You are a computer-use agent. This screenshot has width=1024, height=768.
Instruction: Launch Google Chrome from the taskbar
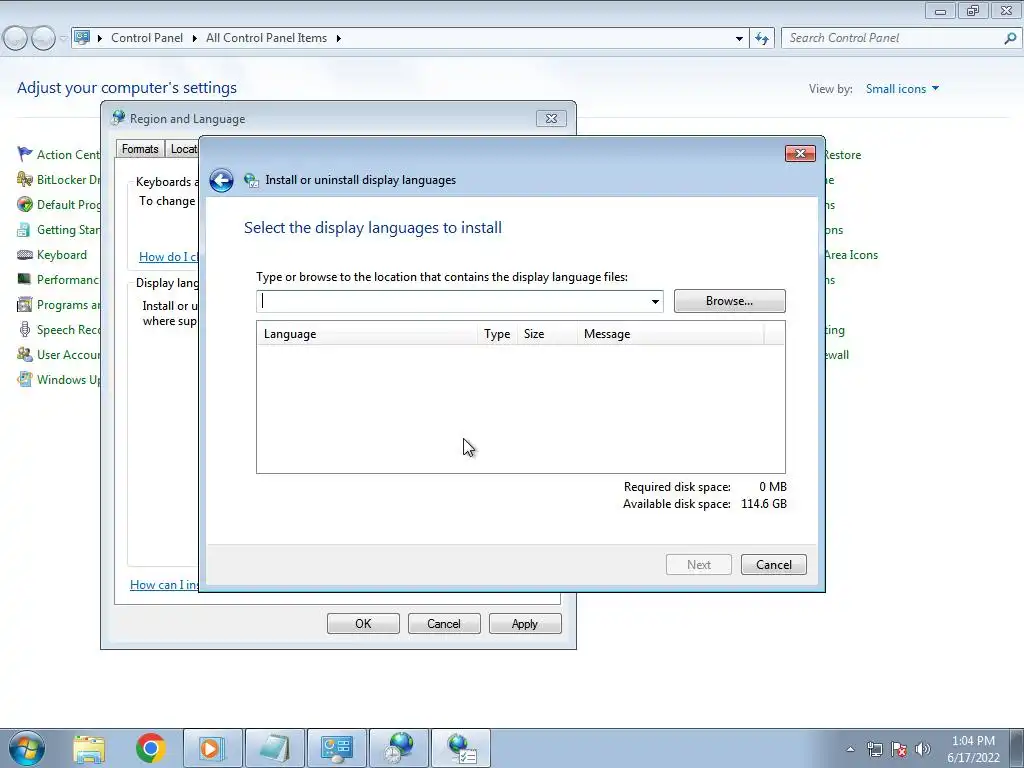coord(151,748)
